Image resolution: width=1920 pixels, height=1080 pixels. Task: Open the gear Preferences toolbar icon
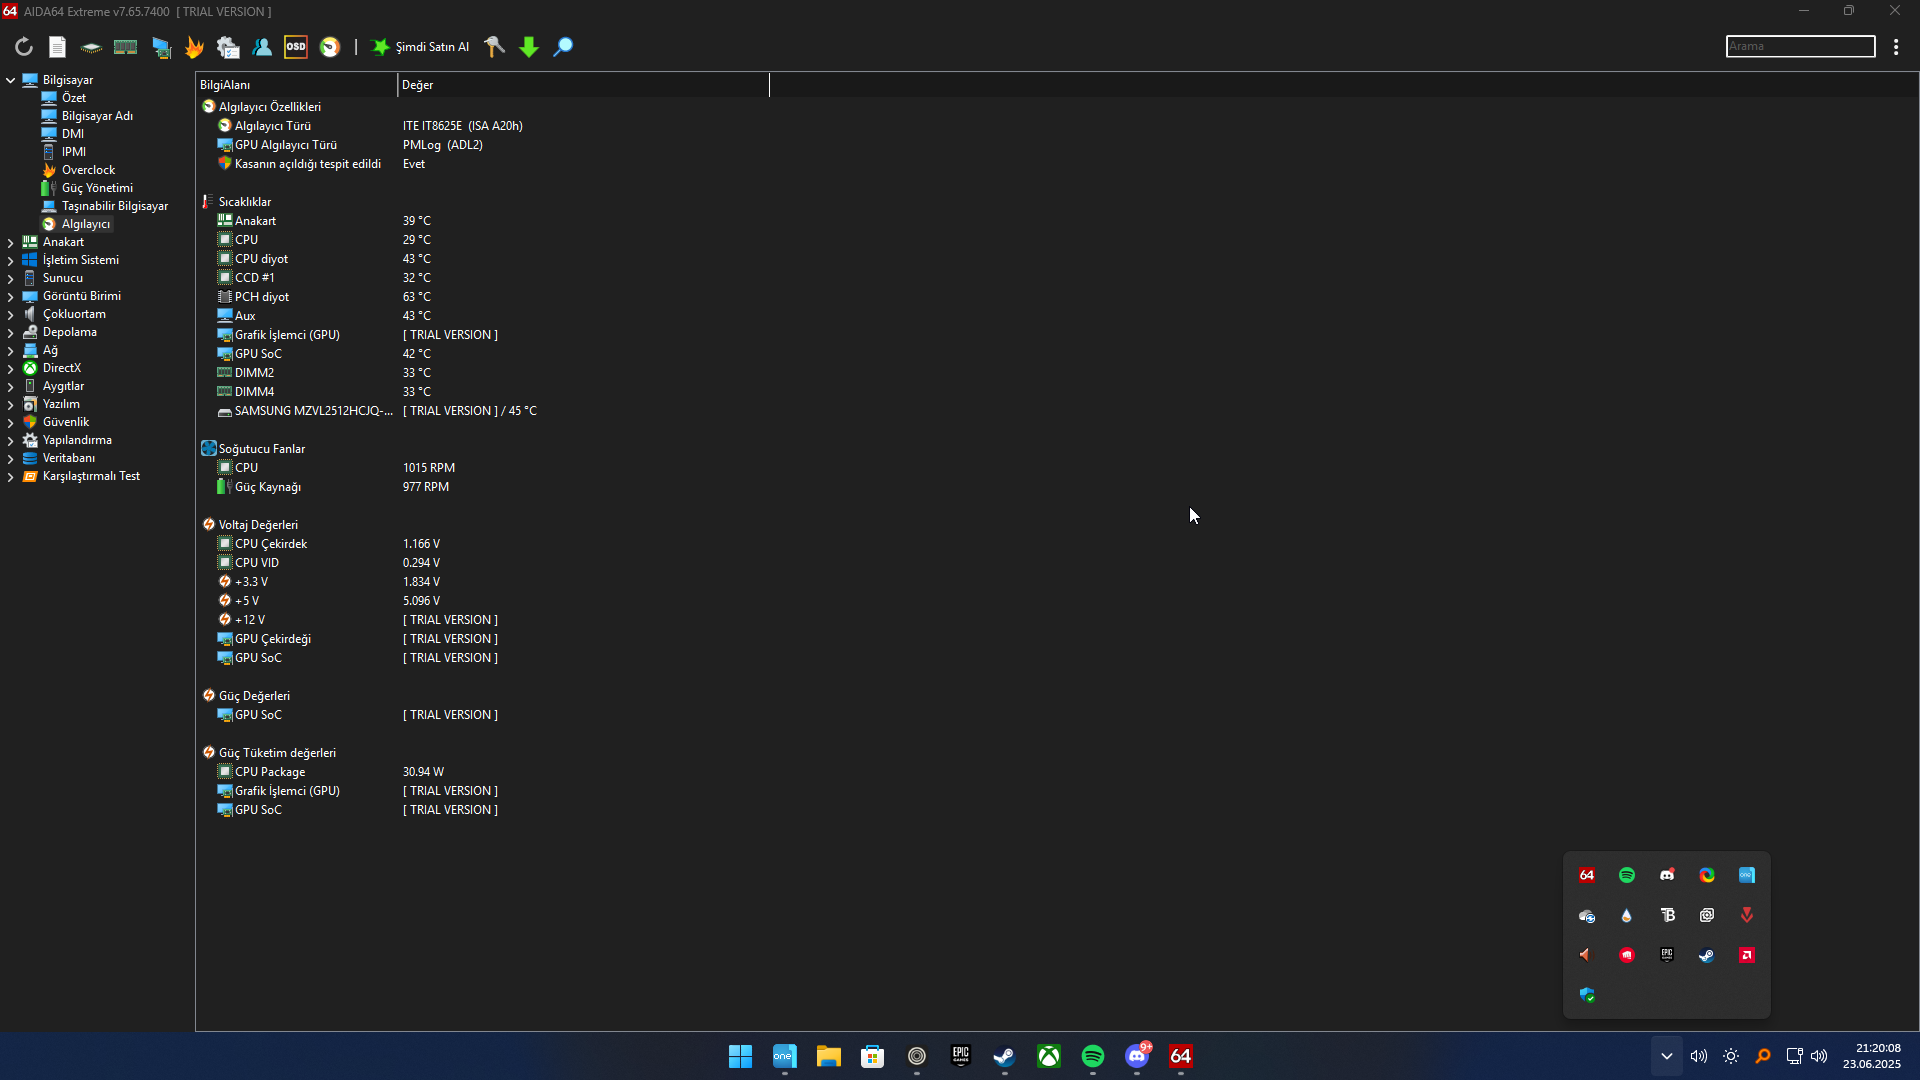[228, 47]
